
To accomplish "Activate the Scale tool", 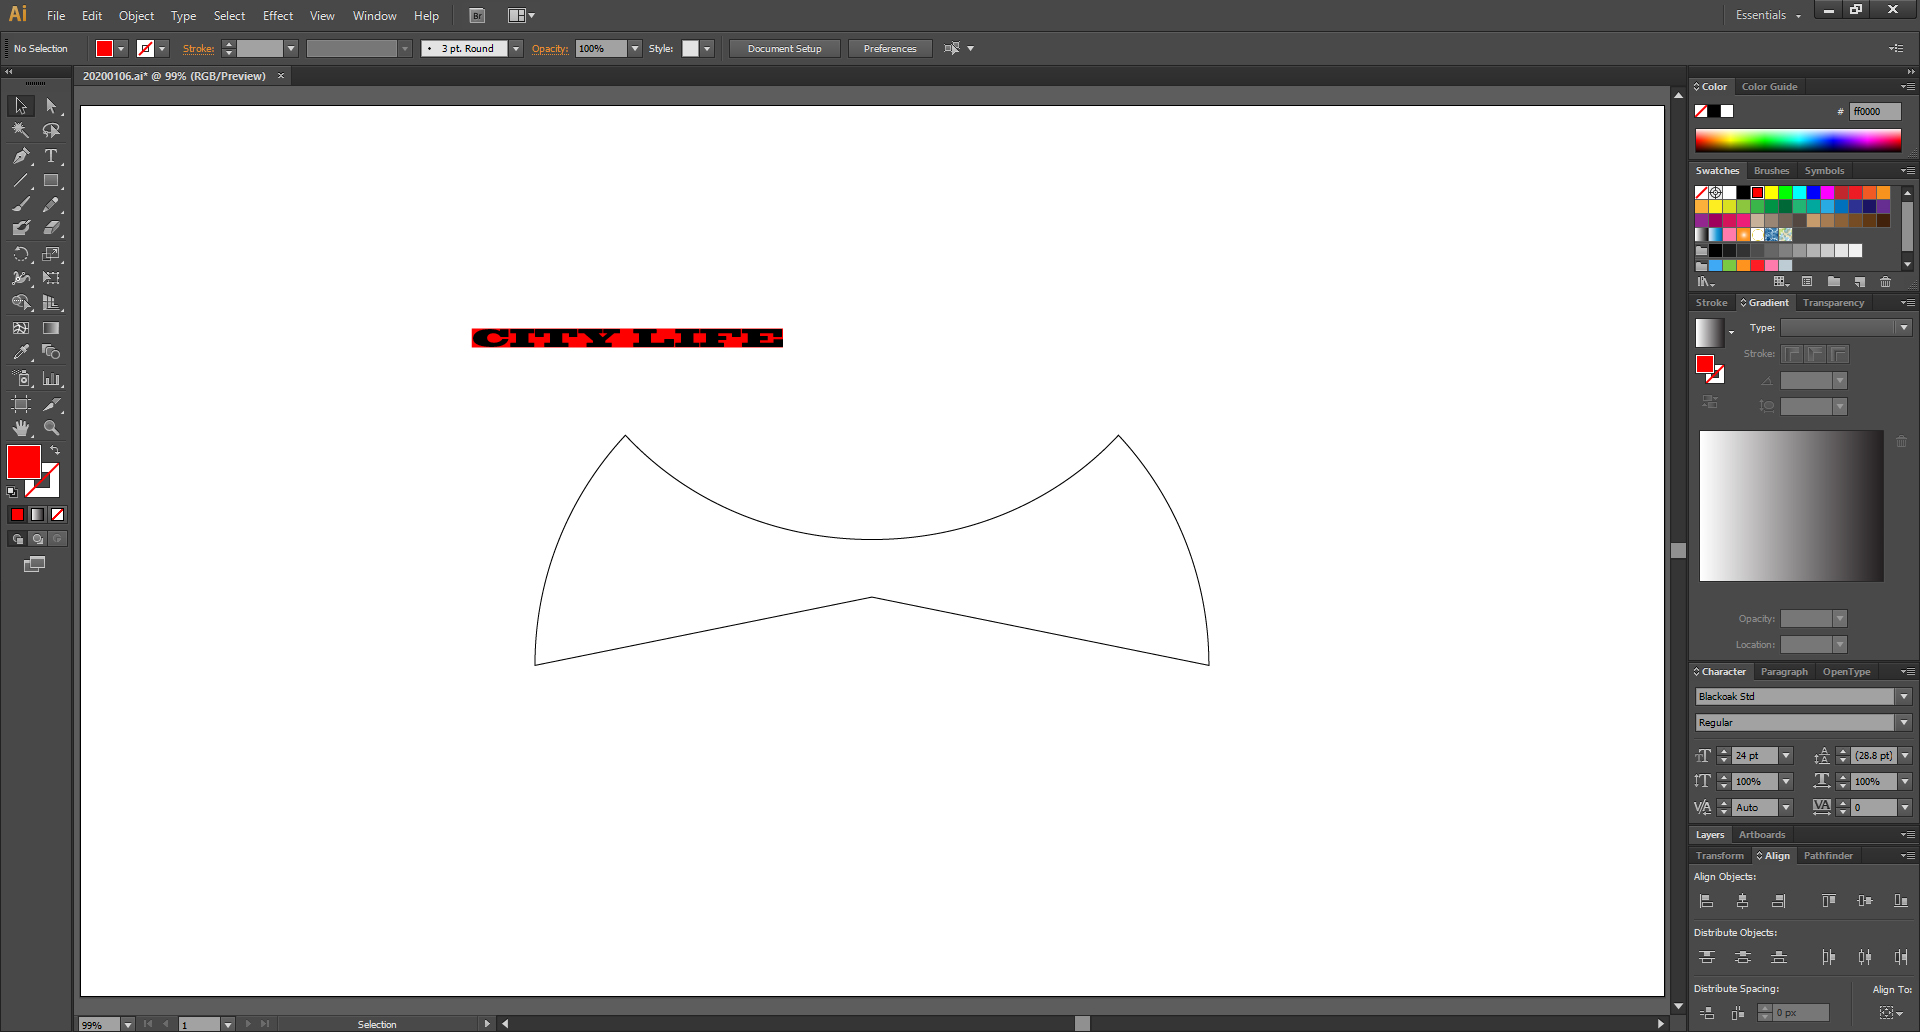I will 51,254.
